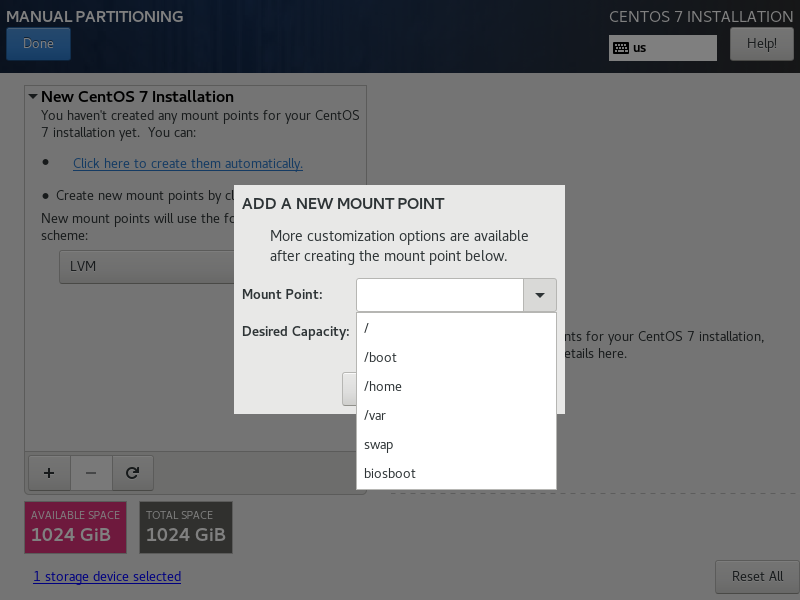Image resolution: width=800 pixels, height=600 pixels.
Task: Click the minus icon to remove mount point
Action: pyautogui.click(x=91, y=473)
